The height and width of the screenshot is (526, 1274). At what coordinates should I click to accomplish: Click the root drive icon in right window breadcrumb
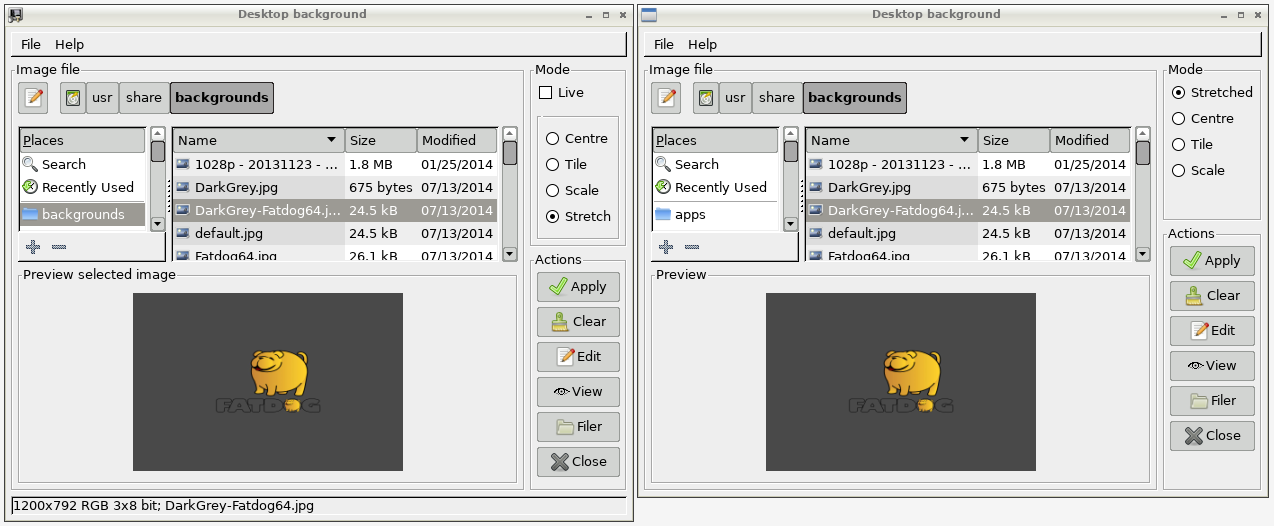(x=706, y=98)
